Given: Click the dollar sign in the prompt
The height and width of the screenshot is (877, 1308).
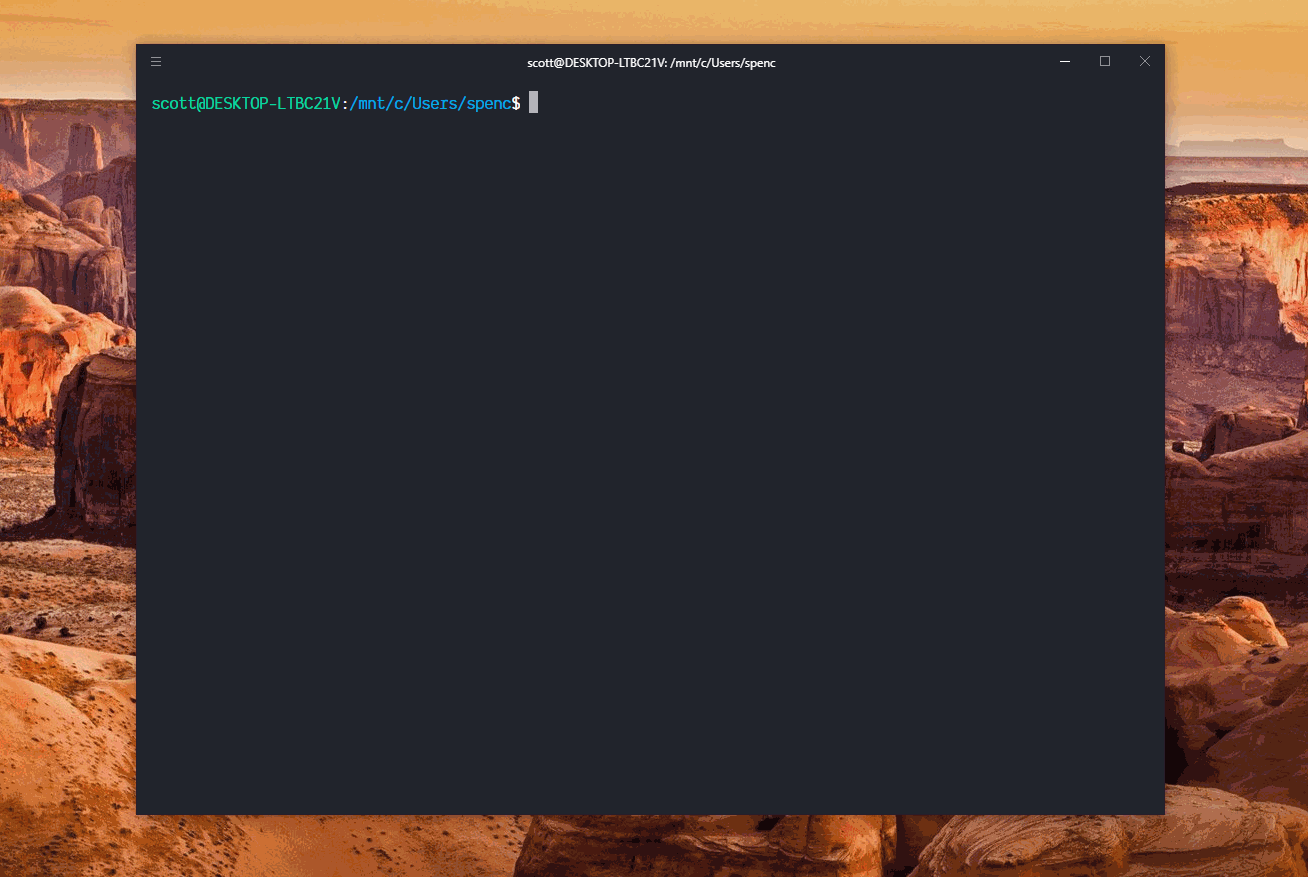Looking at the screenshot, I should (516, 103).
